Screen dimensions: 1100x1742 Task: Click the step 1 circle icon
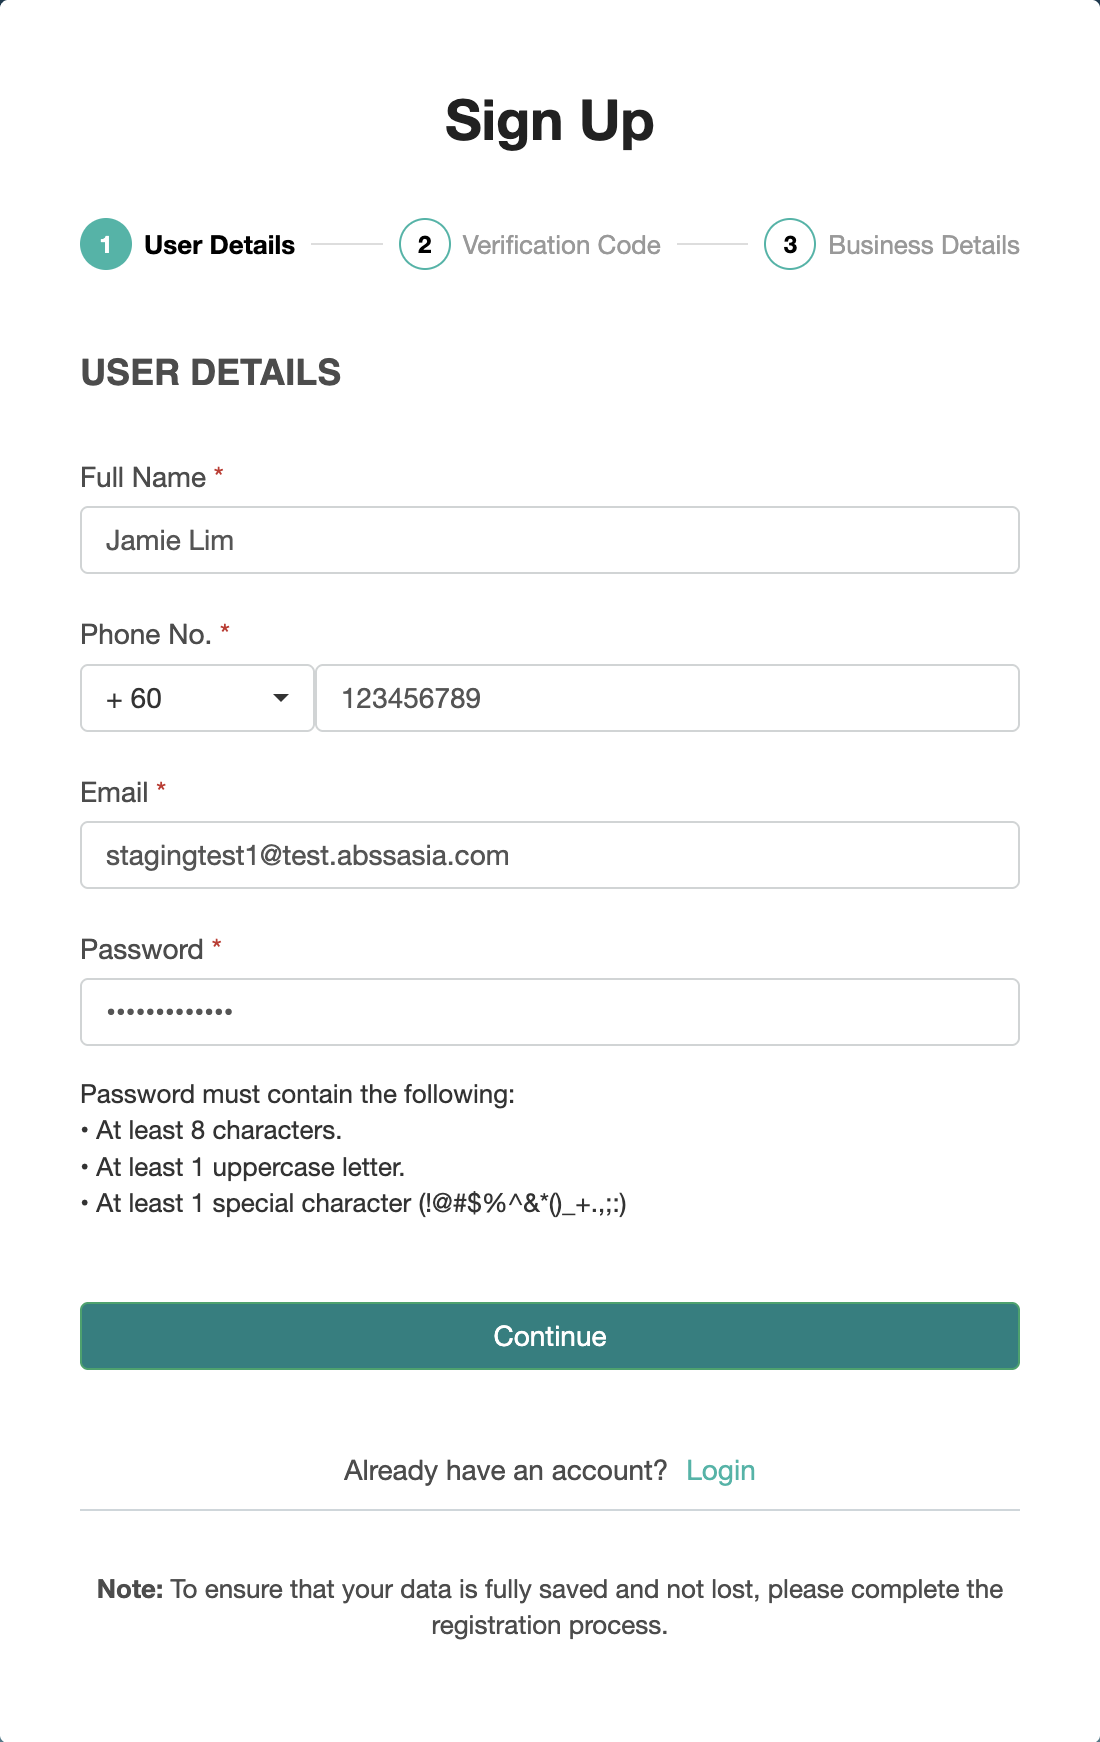(x=106, y=244)
